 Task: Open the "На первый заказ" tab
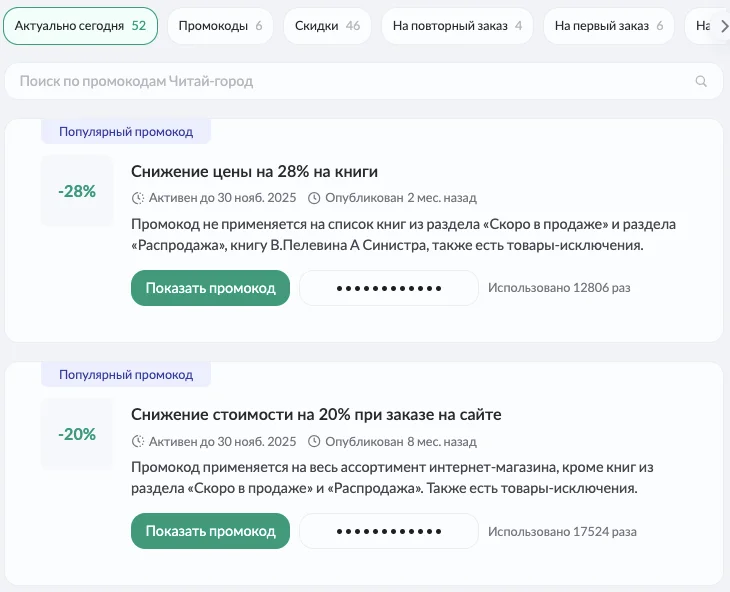[608, 26]
